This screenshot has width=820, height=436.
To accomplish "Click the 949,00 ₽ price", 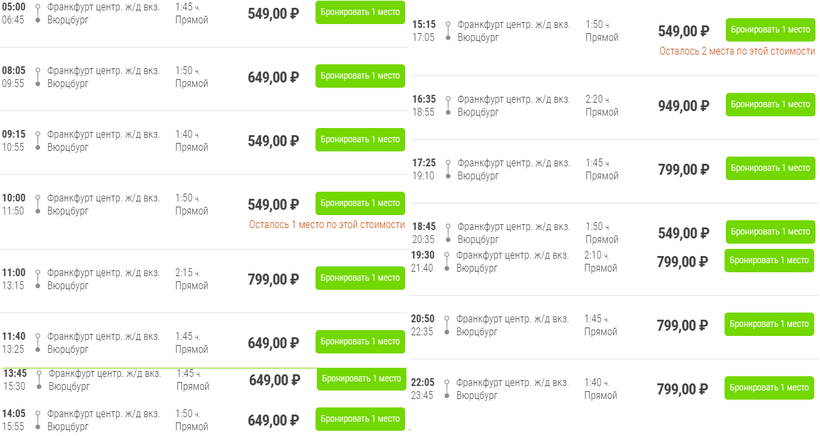I will coord(684,106).
